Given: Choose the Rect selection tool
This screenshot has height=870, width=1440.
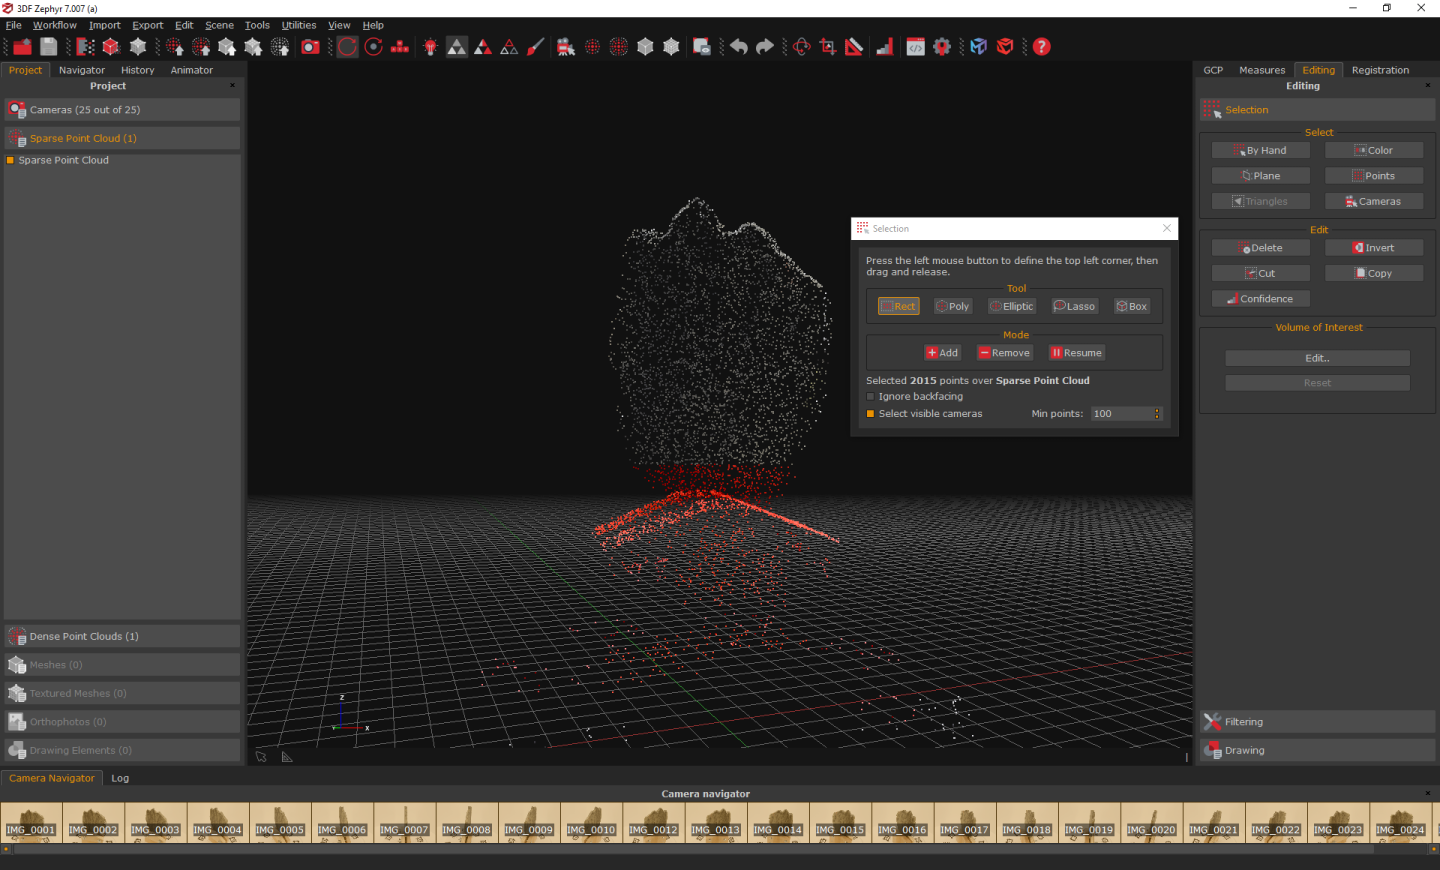Looking at the screenshot, I should [x=898, y=306].
